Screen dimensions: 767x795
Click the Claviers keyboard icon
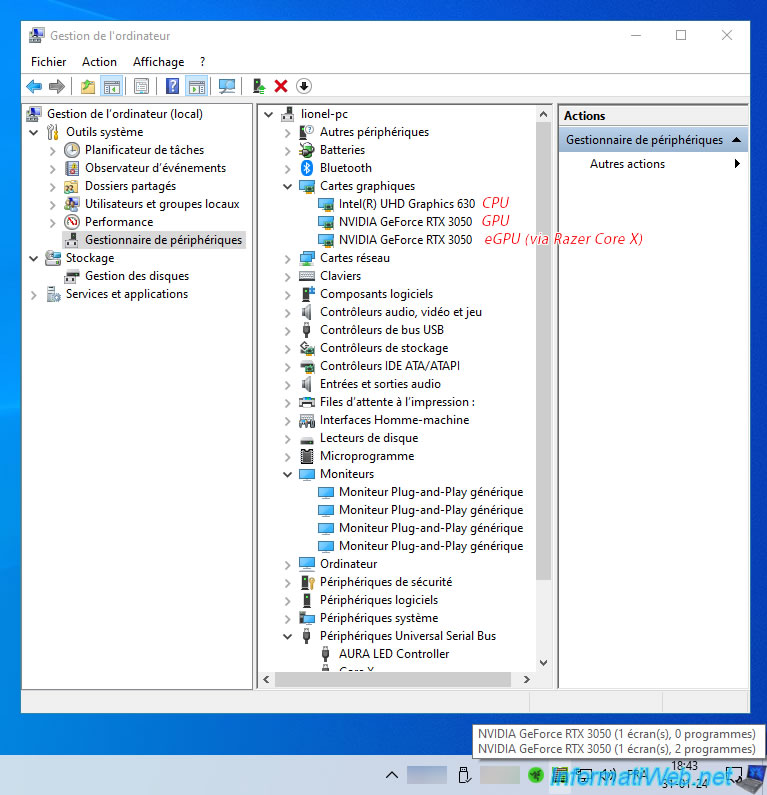307,276
